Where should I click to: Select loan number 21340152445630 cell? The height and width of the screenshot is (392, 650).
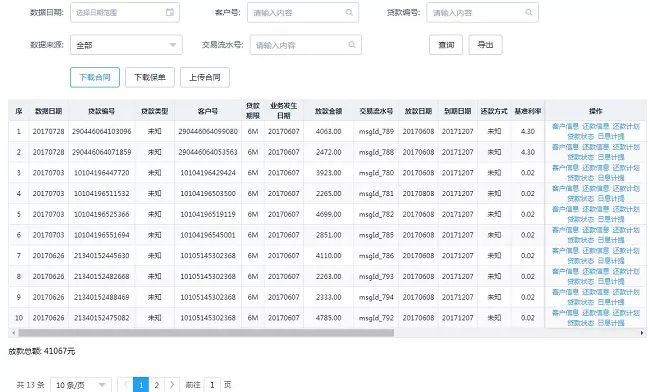click(x=102, y=256)
